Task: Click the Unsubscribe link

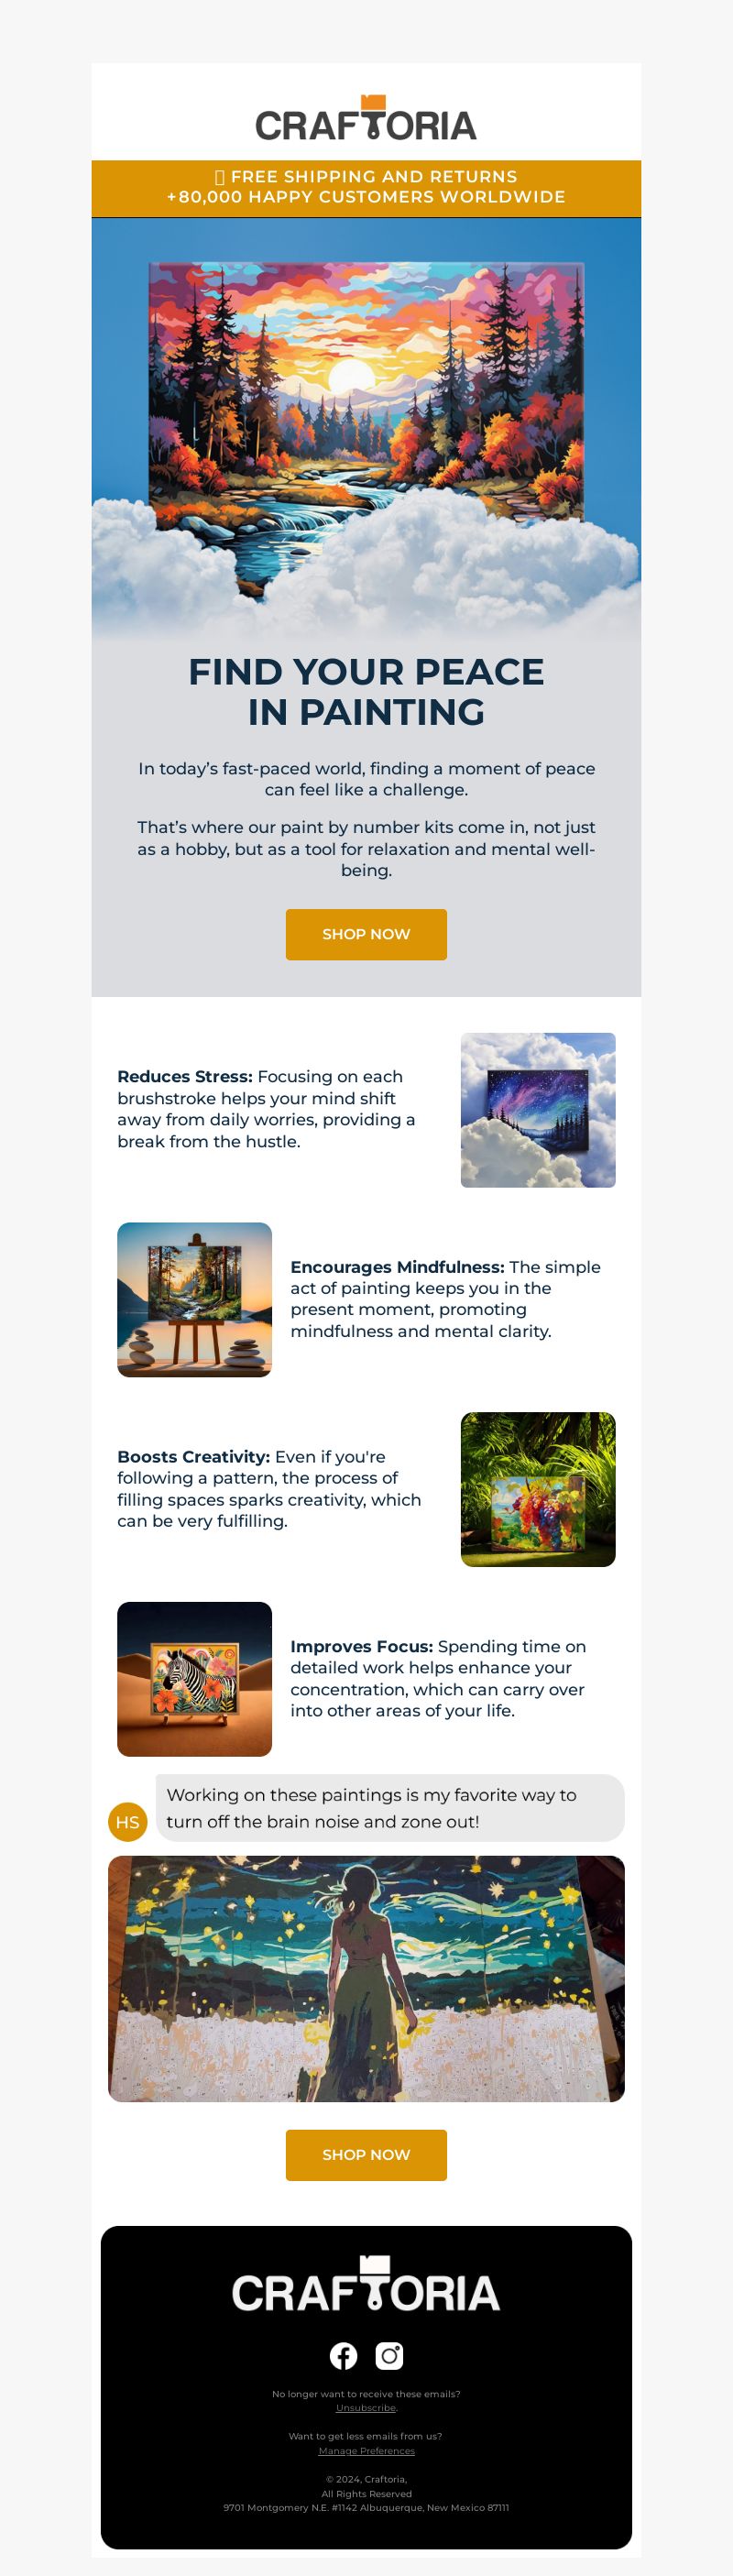Action: point(365,2408)
